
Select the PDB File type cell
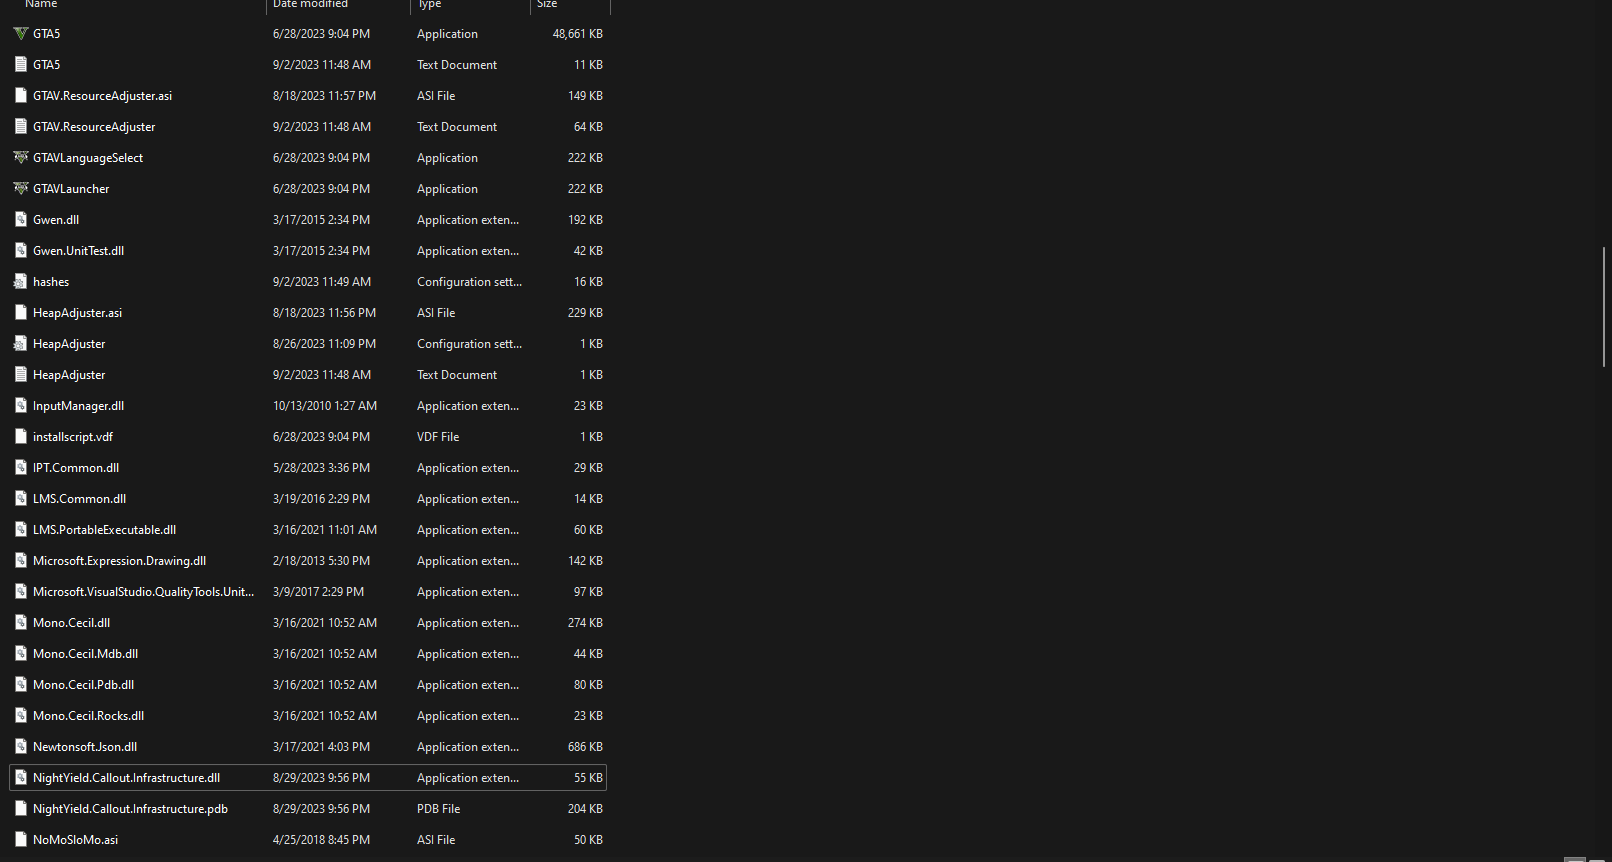439,809
